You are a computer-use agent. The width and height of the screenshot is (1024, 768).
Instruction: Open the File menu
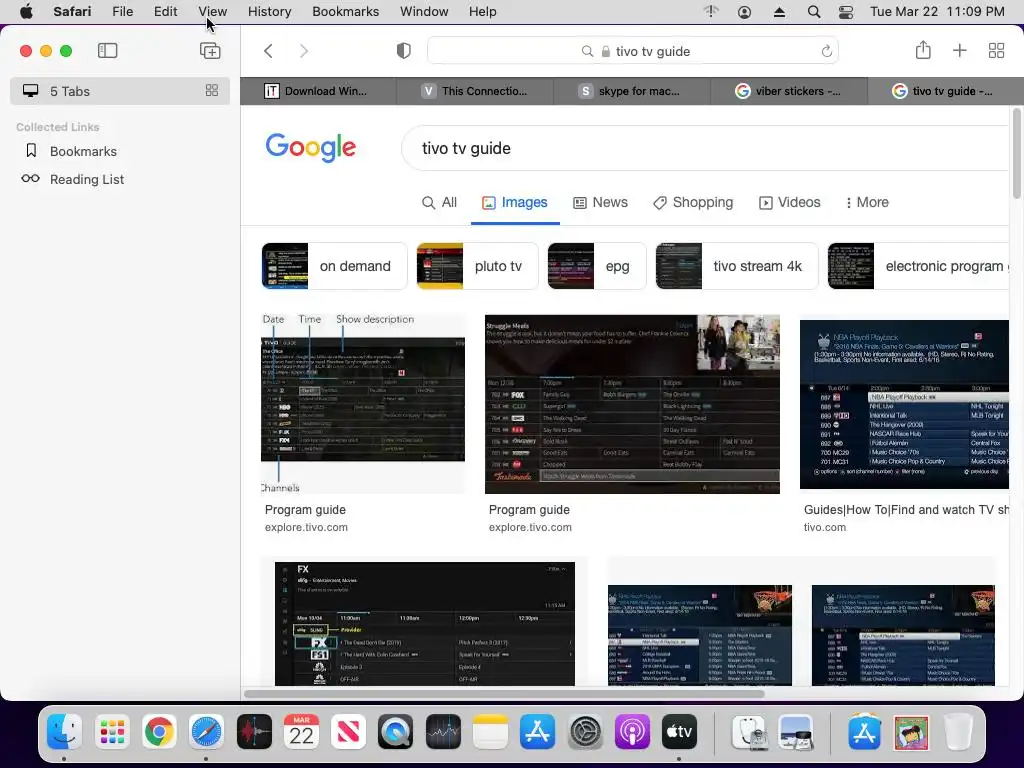[122, 12]
